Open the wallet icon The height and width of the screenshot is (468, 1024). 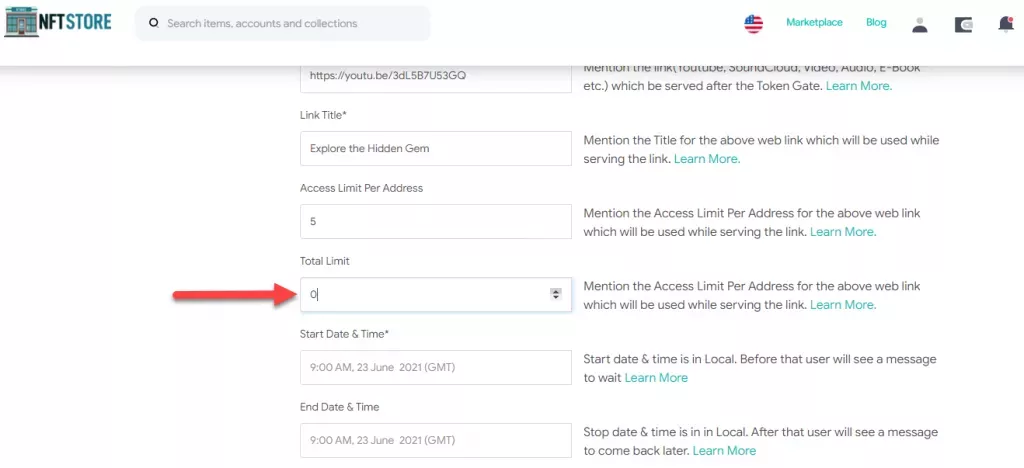(963, 24)
